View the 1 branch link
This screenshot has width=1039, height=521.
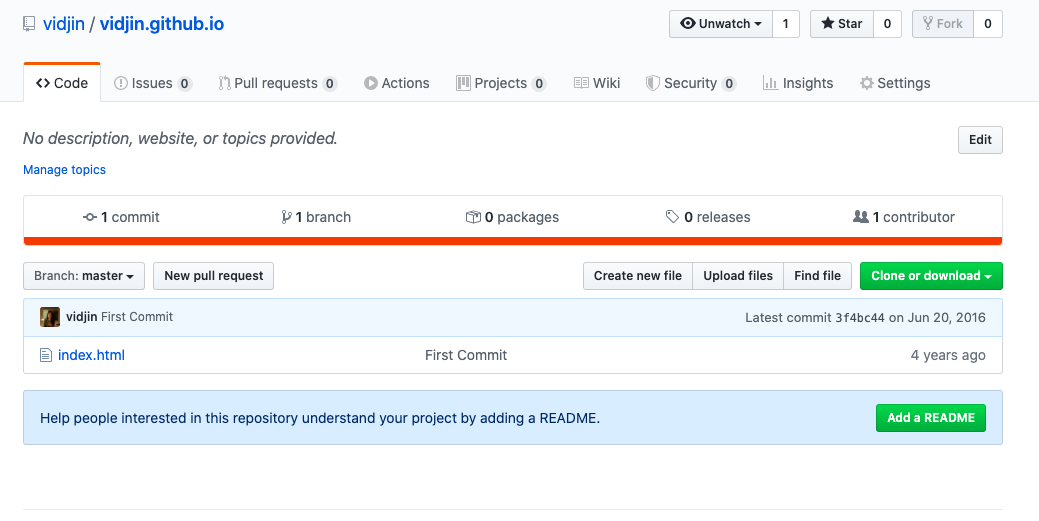pos(316,217)
